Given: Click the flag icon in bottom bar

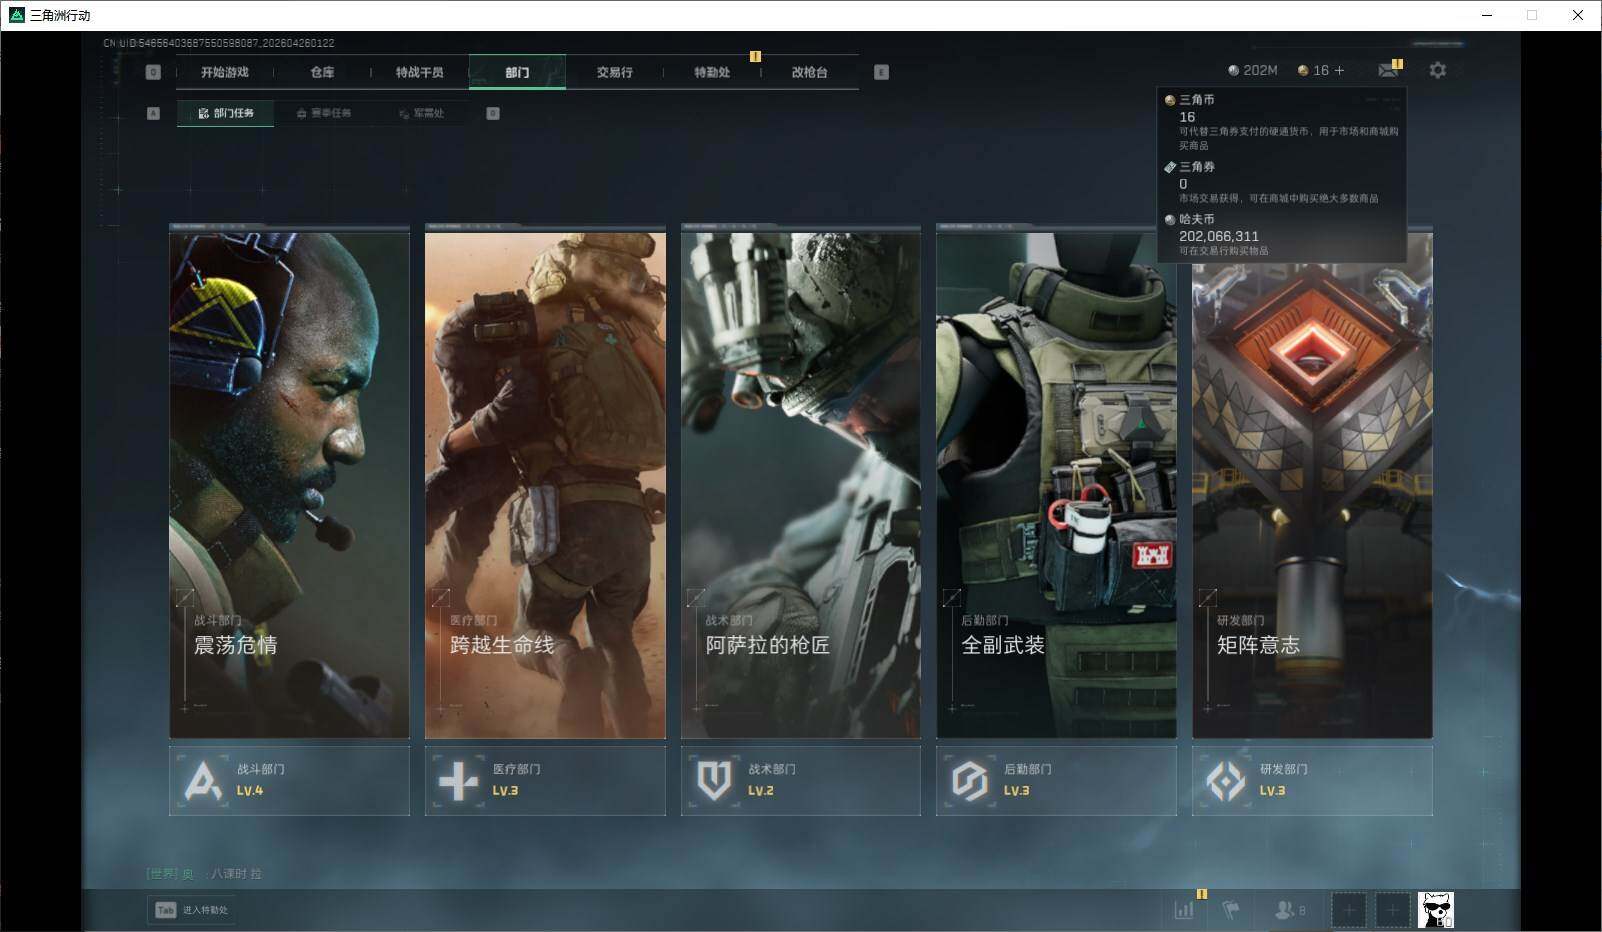Looking at the screenshot, I should [x=1231, y=909].
